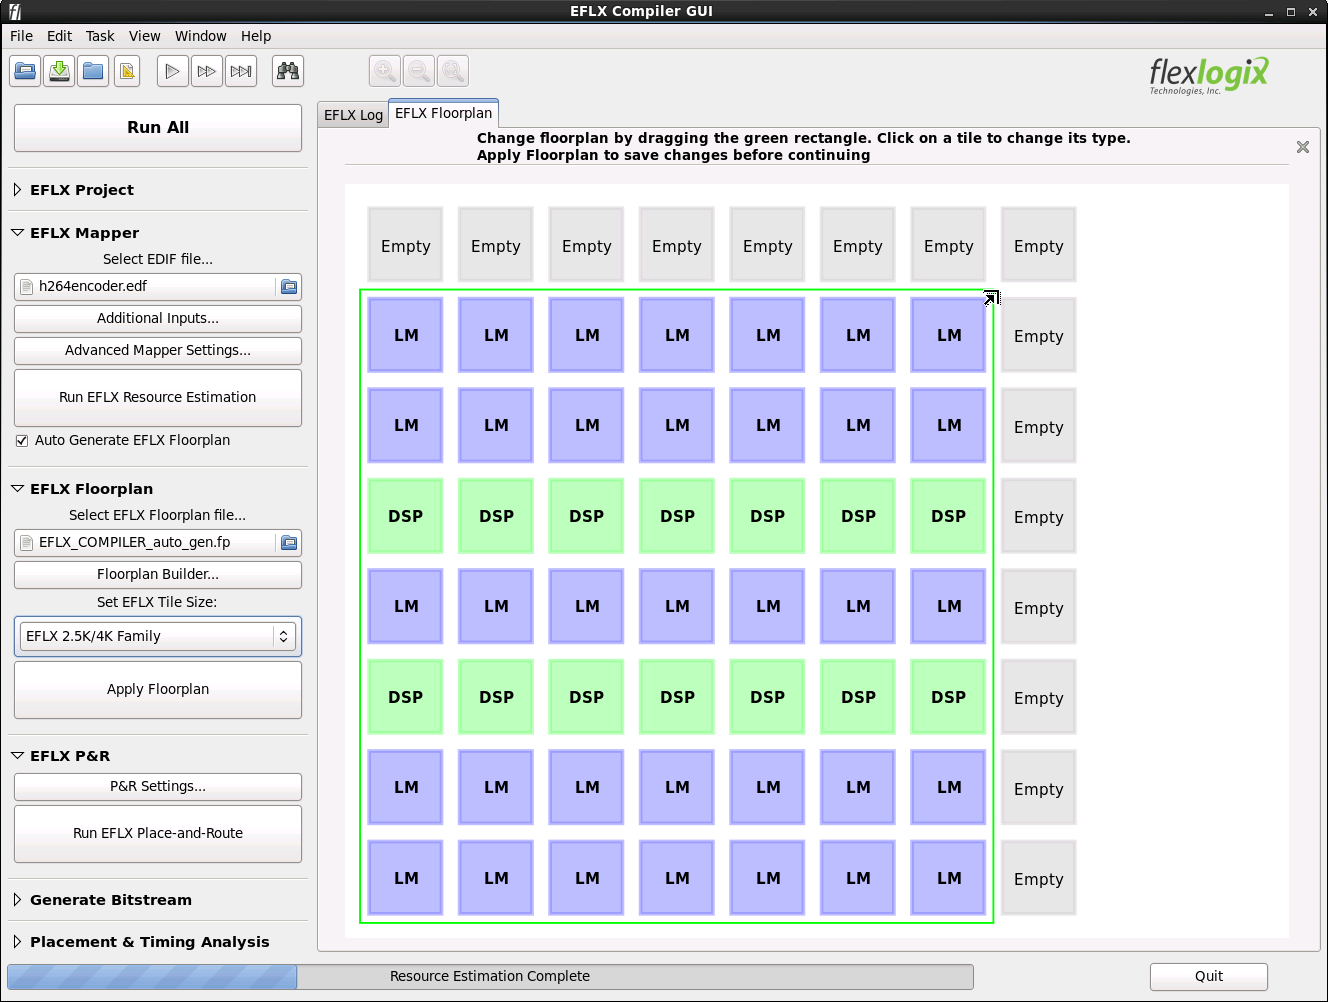Click the Run All button
The width and height of the screenshot is (1328, 1002).
coord(158,128)
